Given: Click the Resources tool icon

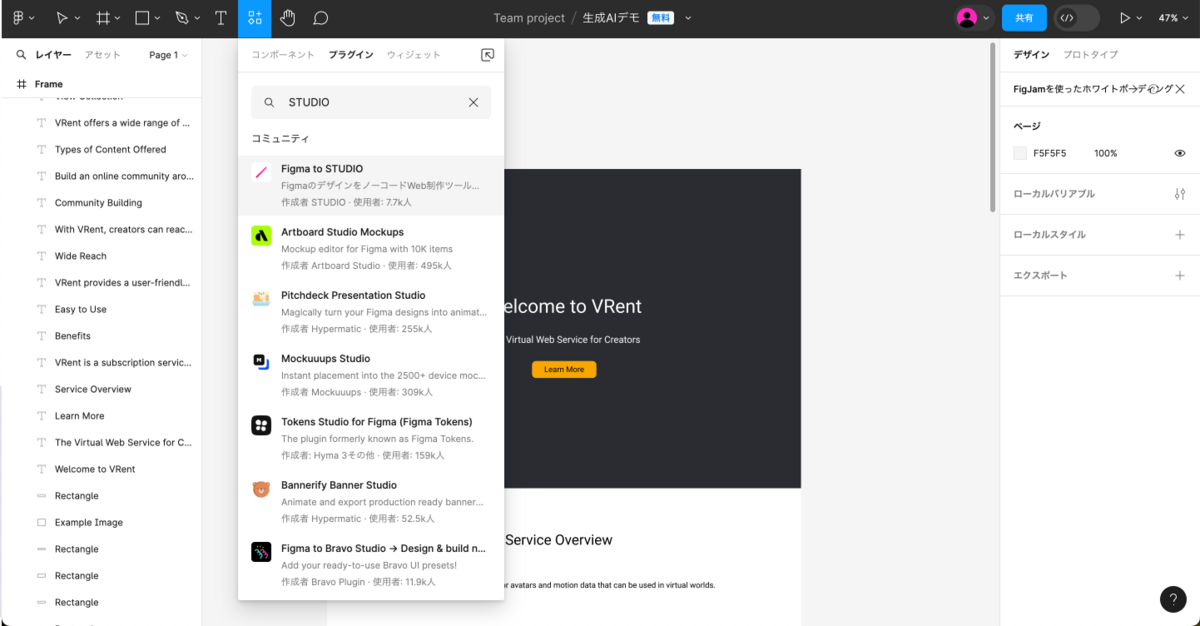Looking at the screenshot, I should [x=255, y=18].
